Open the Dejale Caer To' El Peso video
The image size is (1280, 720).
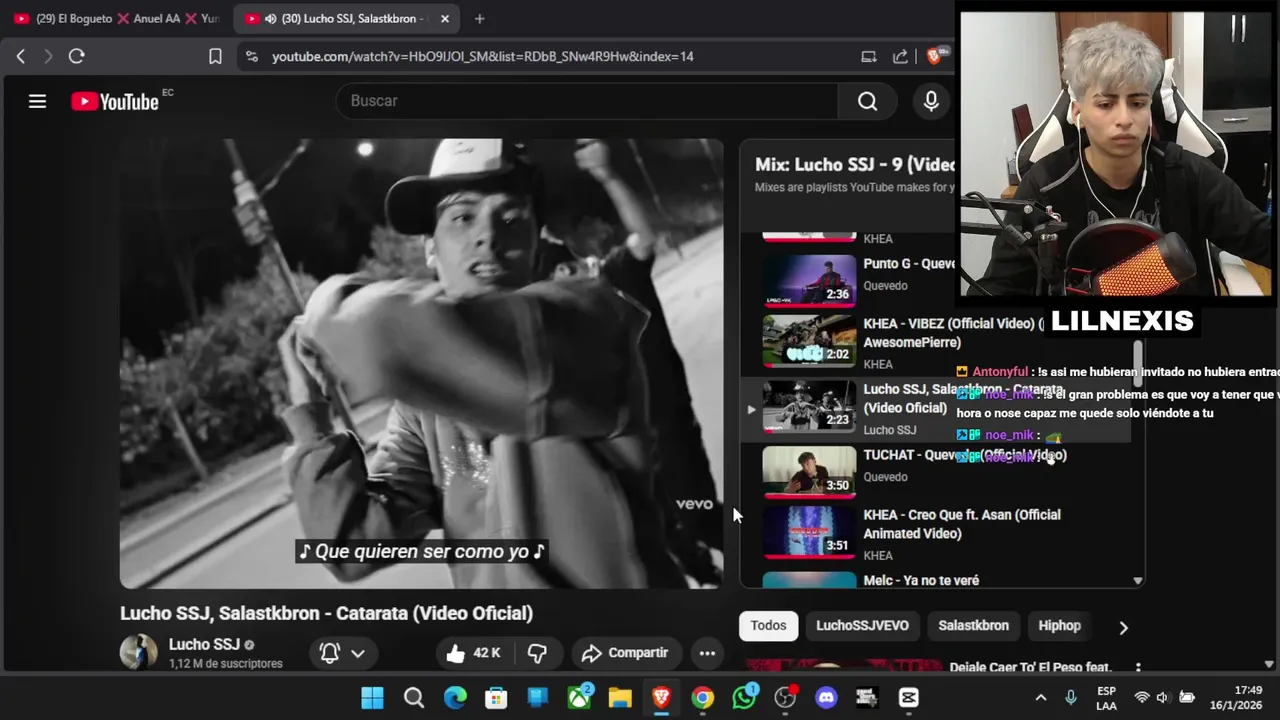click(x=1030, y=667)
